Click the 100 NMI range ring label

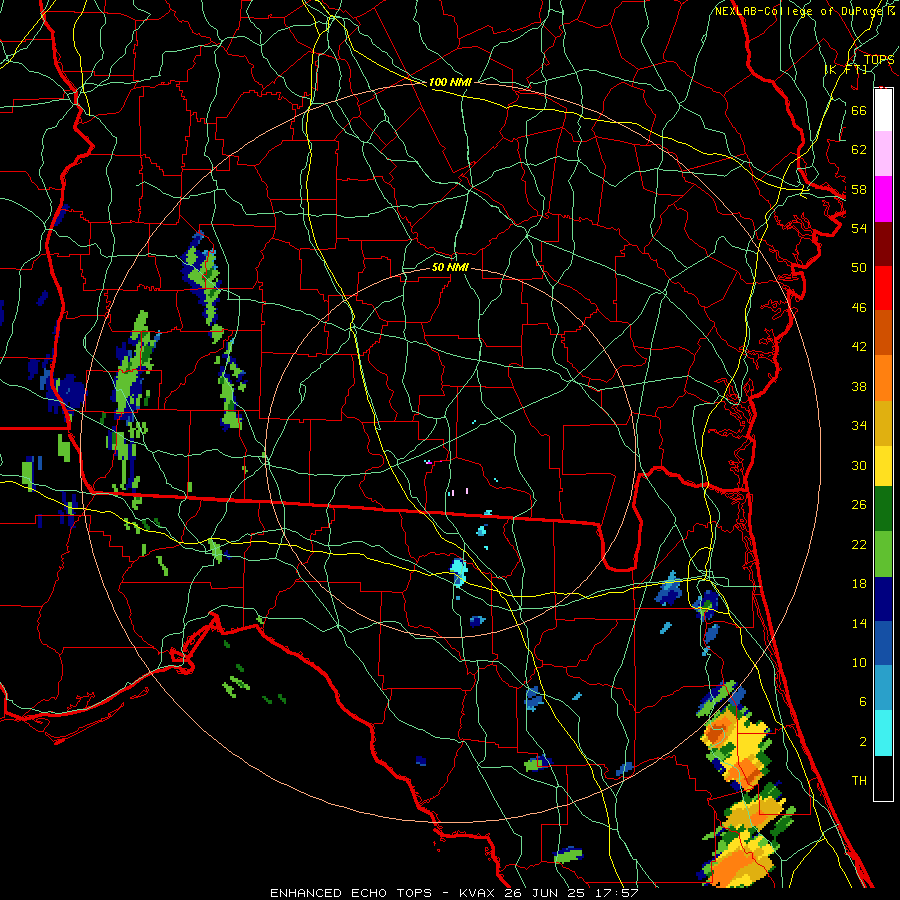pyautogui.click(x=450, y=82)
